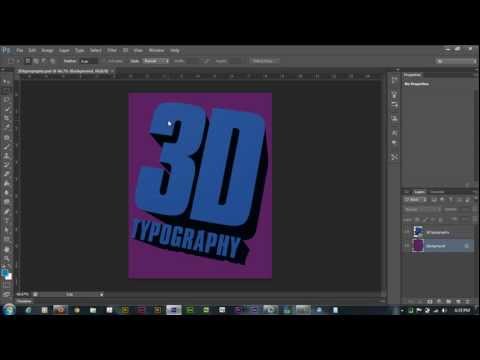Open the Filter menu

112,50
